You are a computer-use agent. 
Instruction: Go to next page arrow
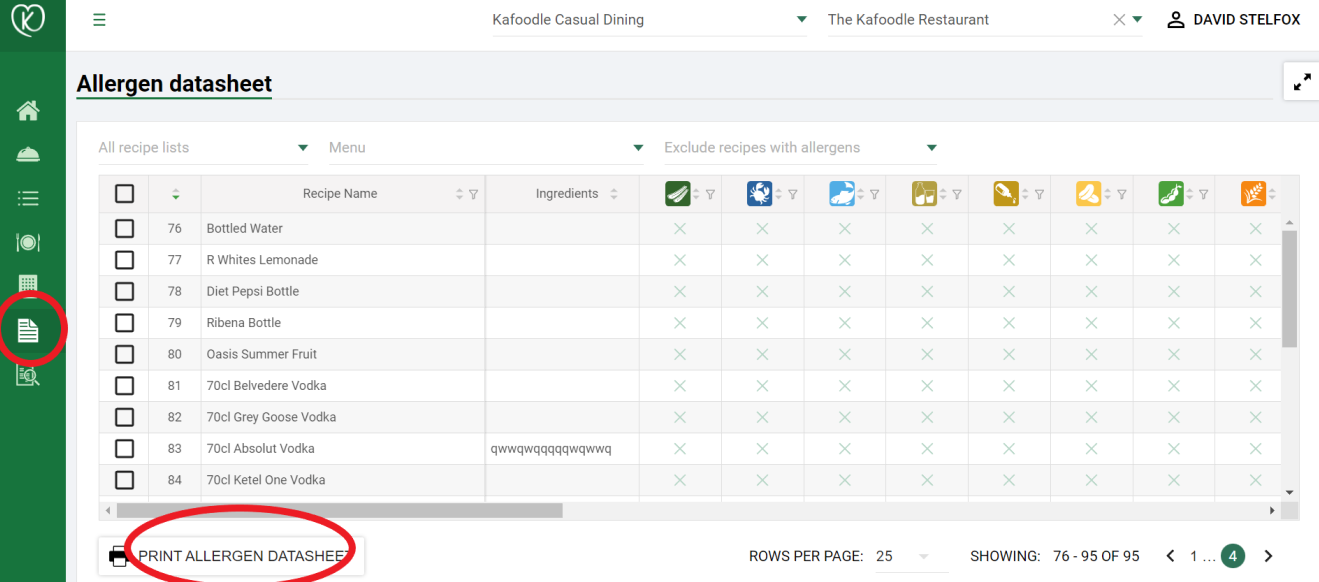[1268, 556]
